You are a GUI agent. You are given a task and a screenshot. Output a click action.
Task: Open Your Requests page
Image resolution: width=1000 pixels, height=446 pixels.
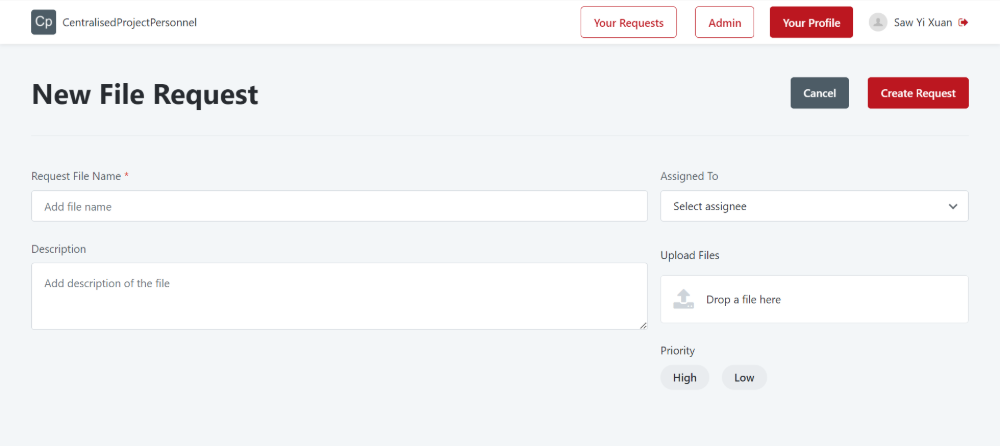pyautogui.click(x=628, y=22)
